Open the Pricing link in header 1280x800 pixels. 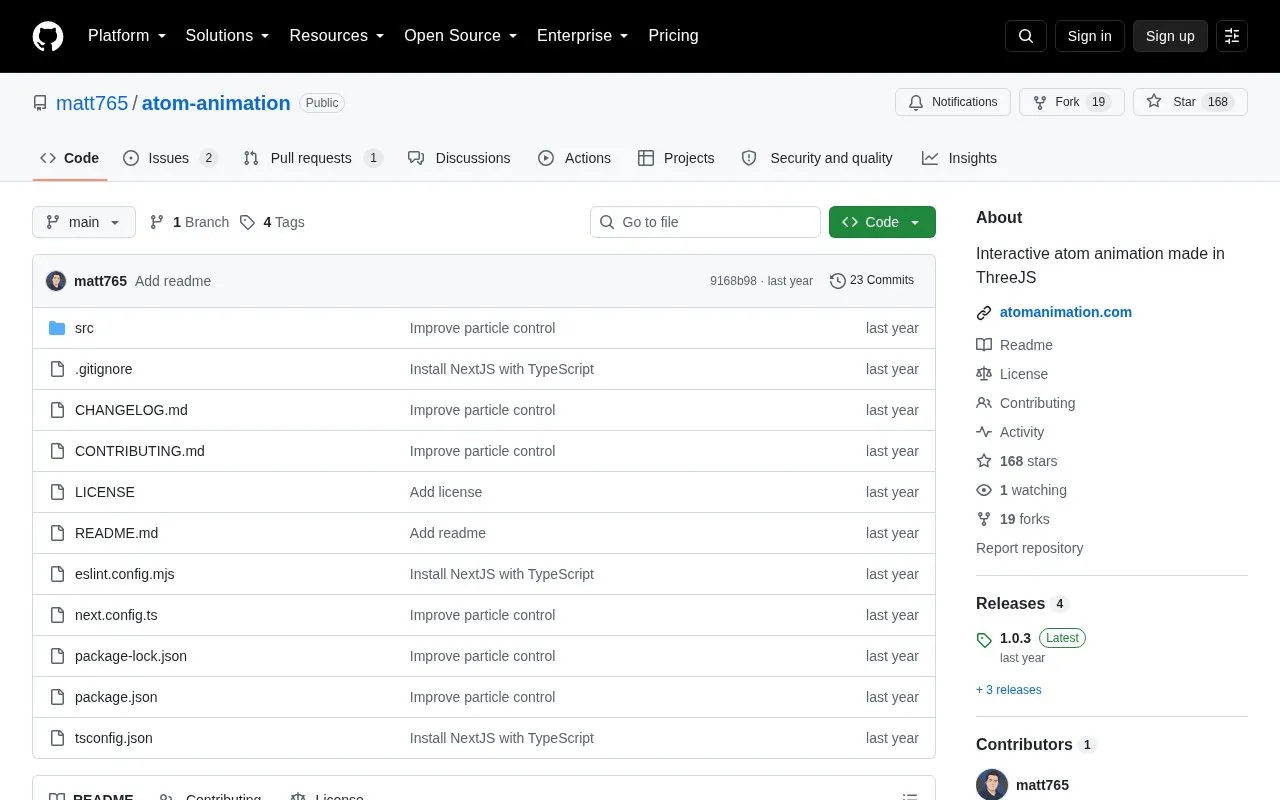tap(673, 36)
